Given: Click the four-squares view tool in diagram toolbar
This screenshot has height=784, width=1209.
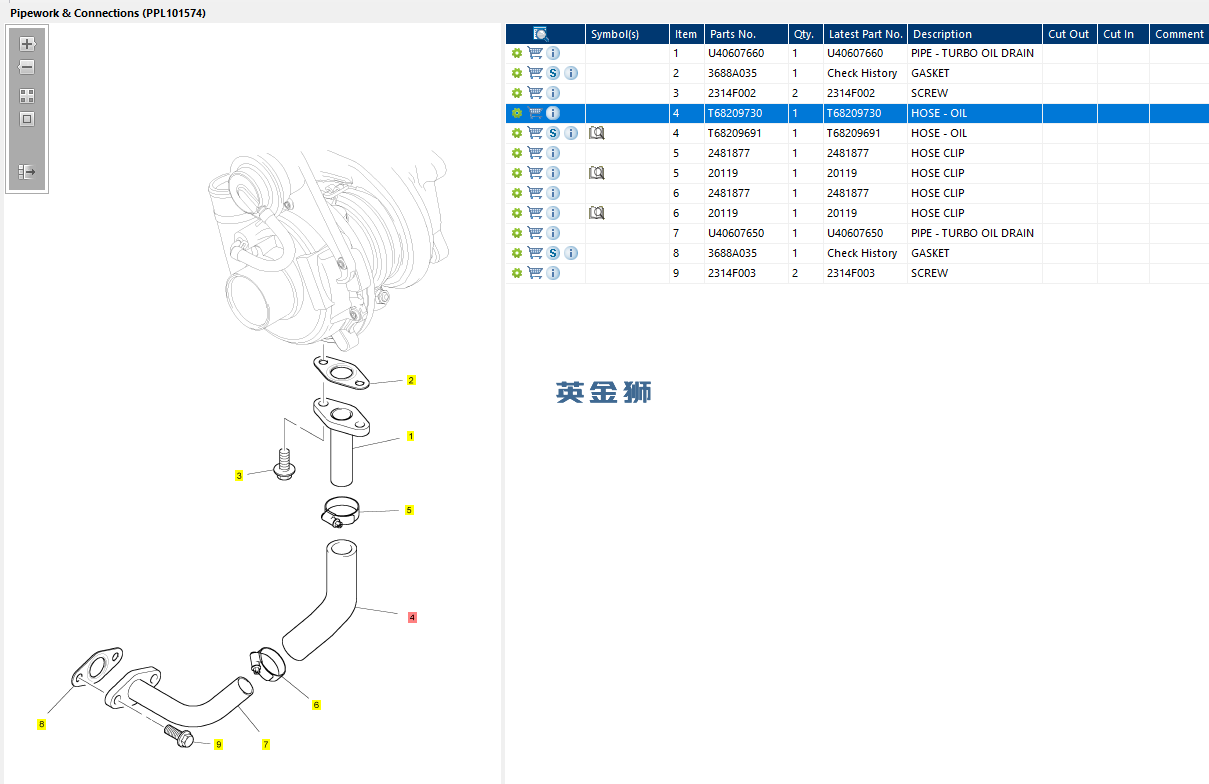Looking at the screenshot, I should point(27,96).
